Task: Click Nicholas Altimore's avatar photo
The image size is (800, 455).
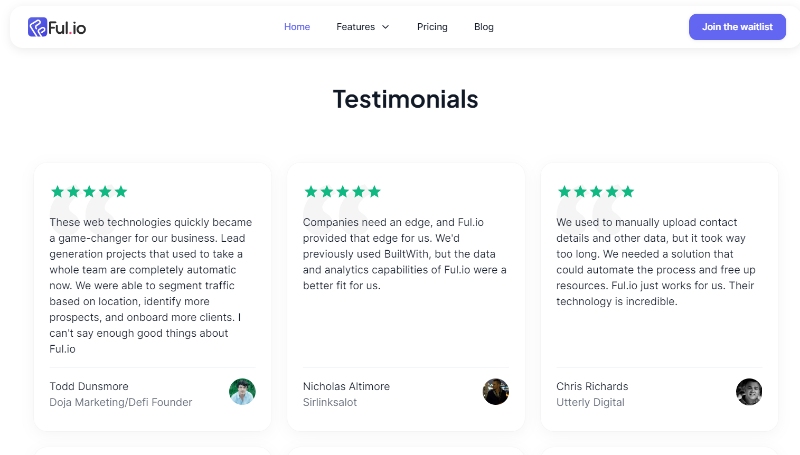Action: [496, 392]
